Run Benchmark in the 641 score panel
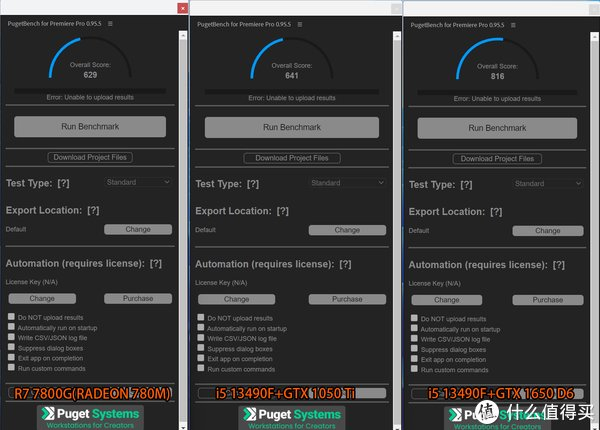Image resolution: width=600 pixels, height=430 pixels. tap(292, 127)
